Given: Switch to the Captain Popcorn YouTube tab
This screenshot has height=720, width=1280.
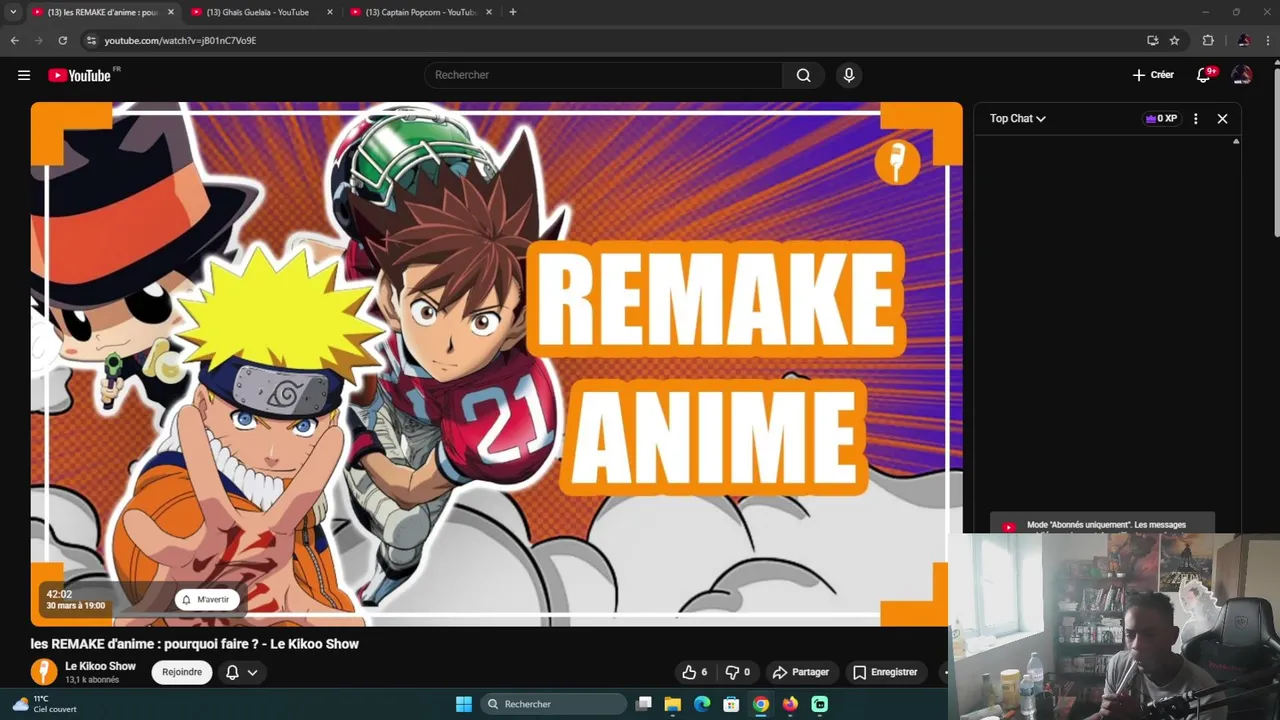Looking at the screenshot, I should click(x=420, y=12).
